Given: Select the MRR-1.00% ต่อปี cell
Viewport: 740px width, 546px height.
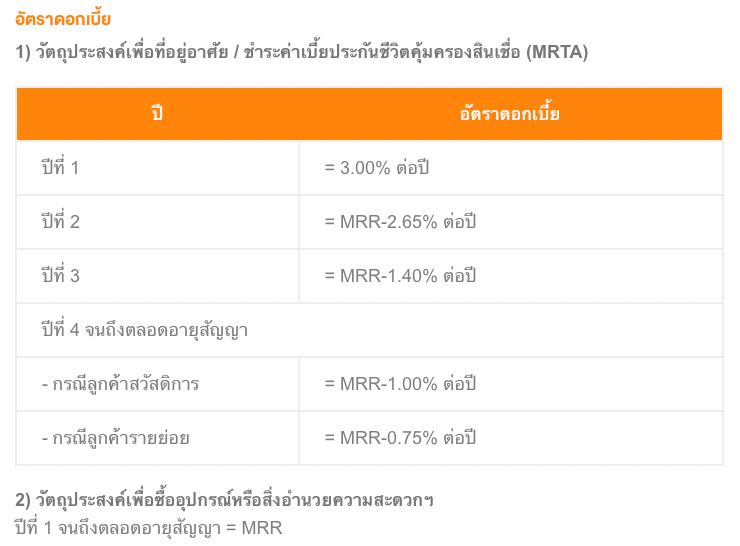Looking at the screenshot, I should pyautogui.click(x=400, y=384).
